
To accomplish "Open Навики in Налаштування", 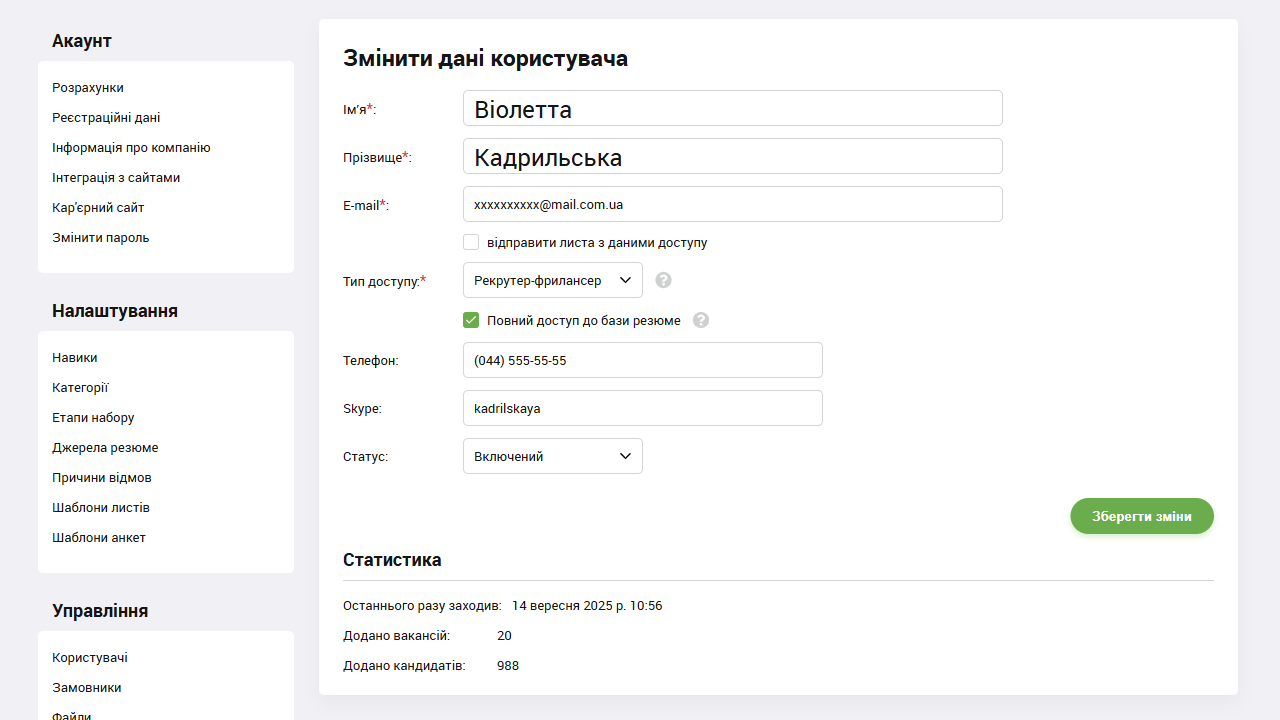I will (74, 357).
